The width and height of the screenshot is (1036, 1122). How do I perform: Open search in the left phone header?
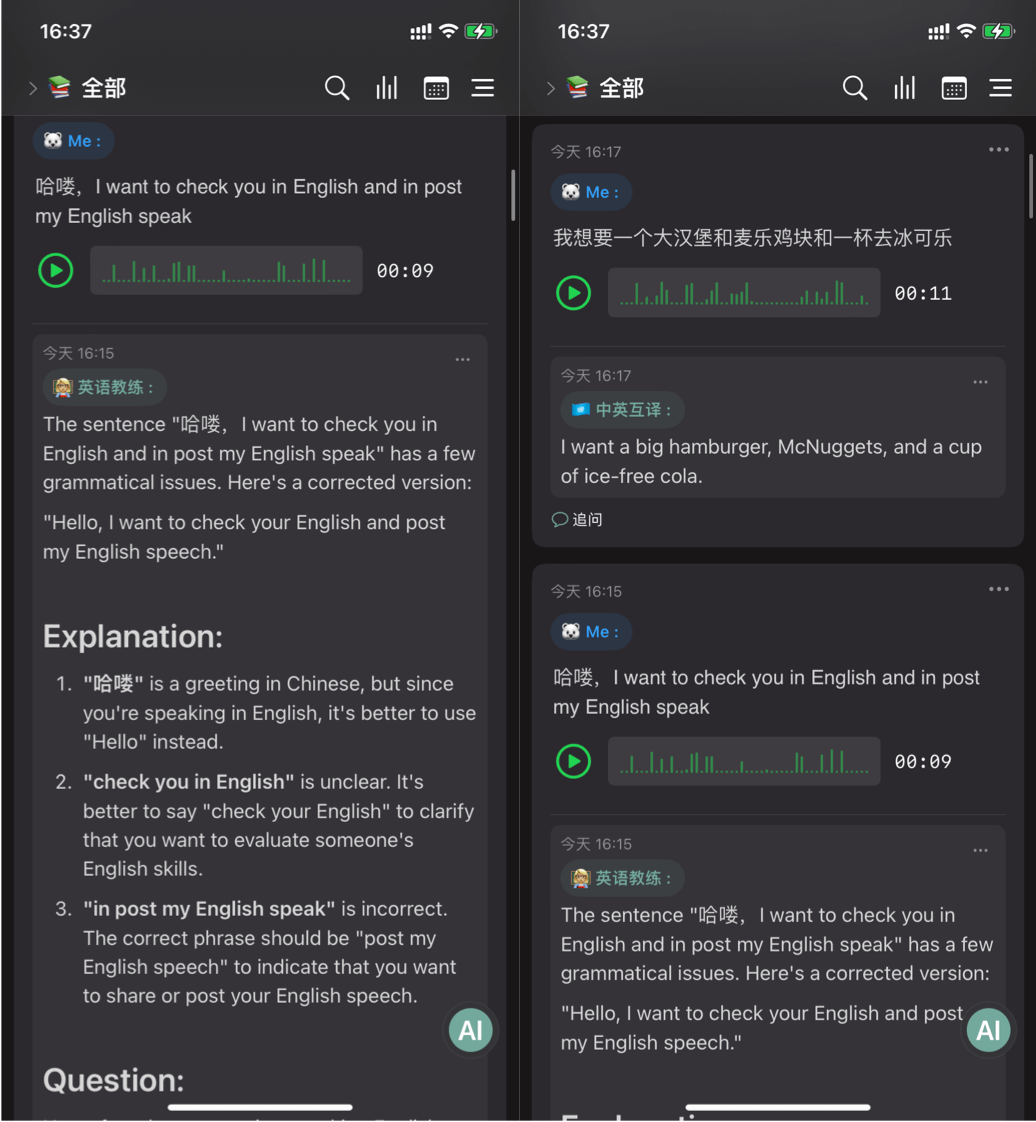[337, 88]
